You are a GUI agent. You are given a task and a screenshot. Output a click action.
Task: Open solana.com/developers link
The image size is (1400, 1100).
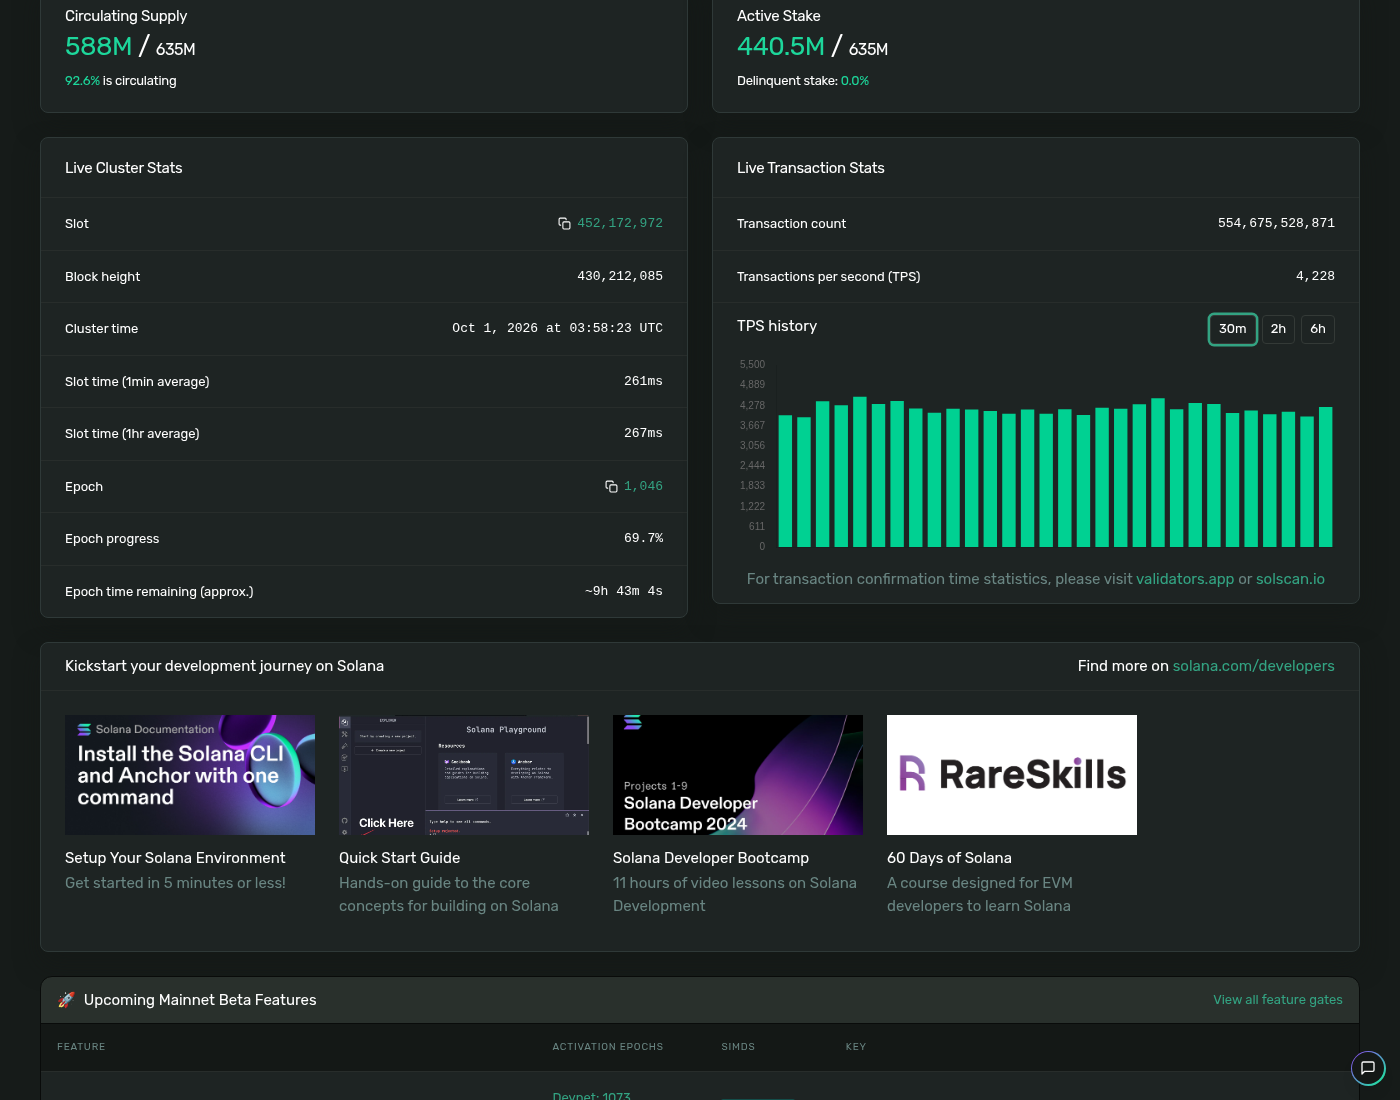click(1254, 666)
